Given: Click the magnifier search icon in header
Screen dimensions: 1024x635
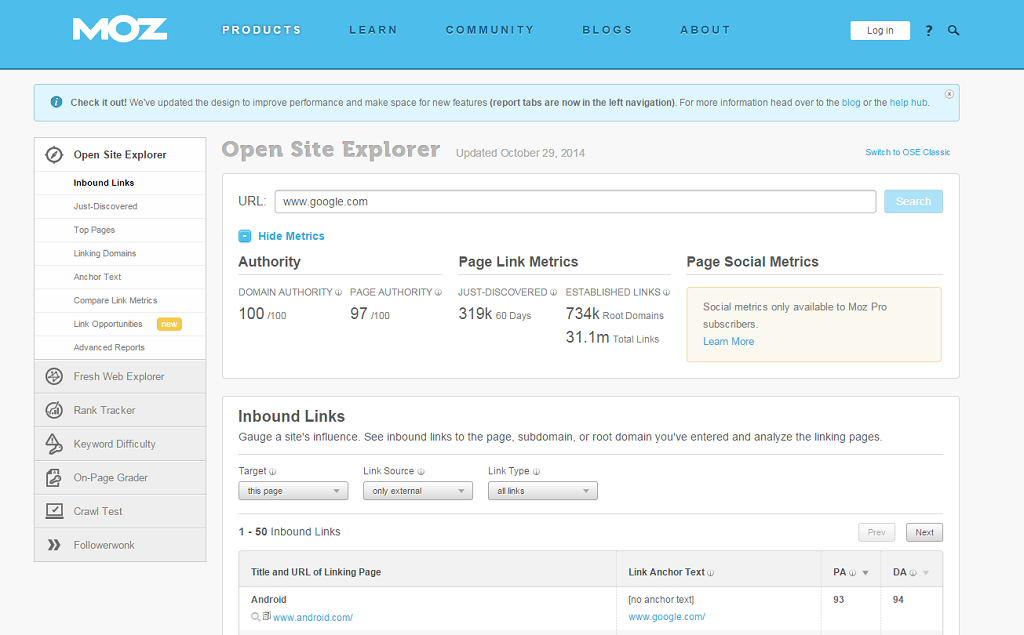Looking at the screenshot, I should (x=953, y=31).
